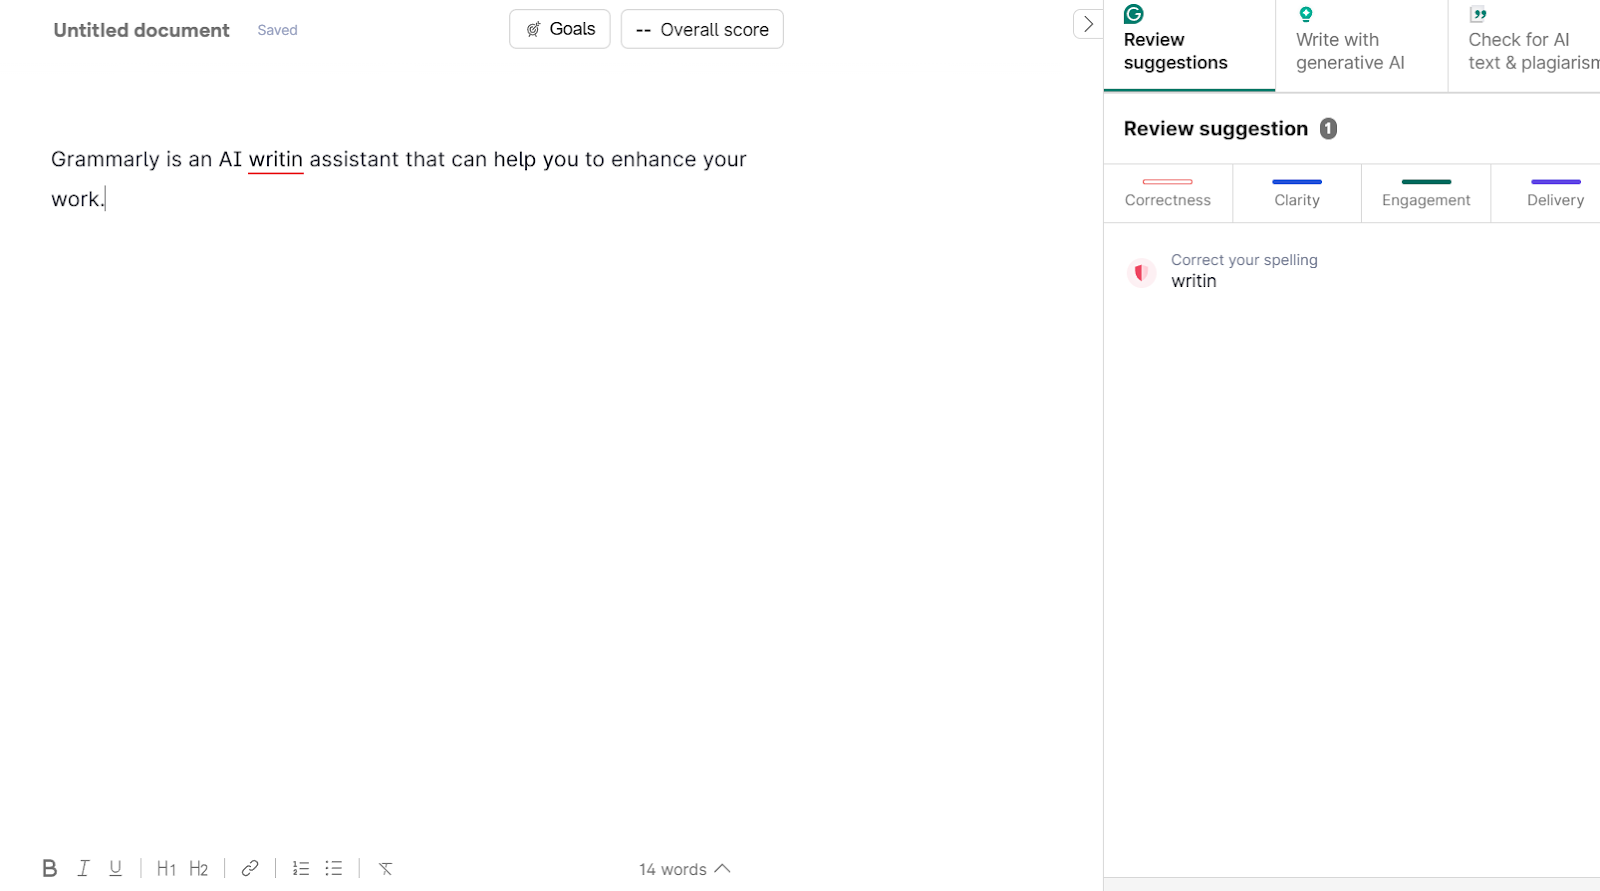Switch to Write with generative AI tab
1600x891 pixels.
pos(1361,45)
